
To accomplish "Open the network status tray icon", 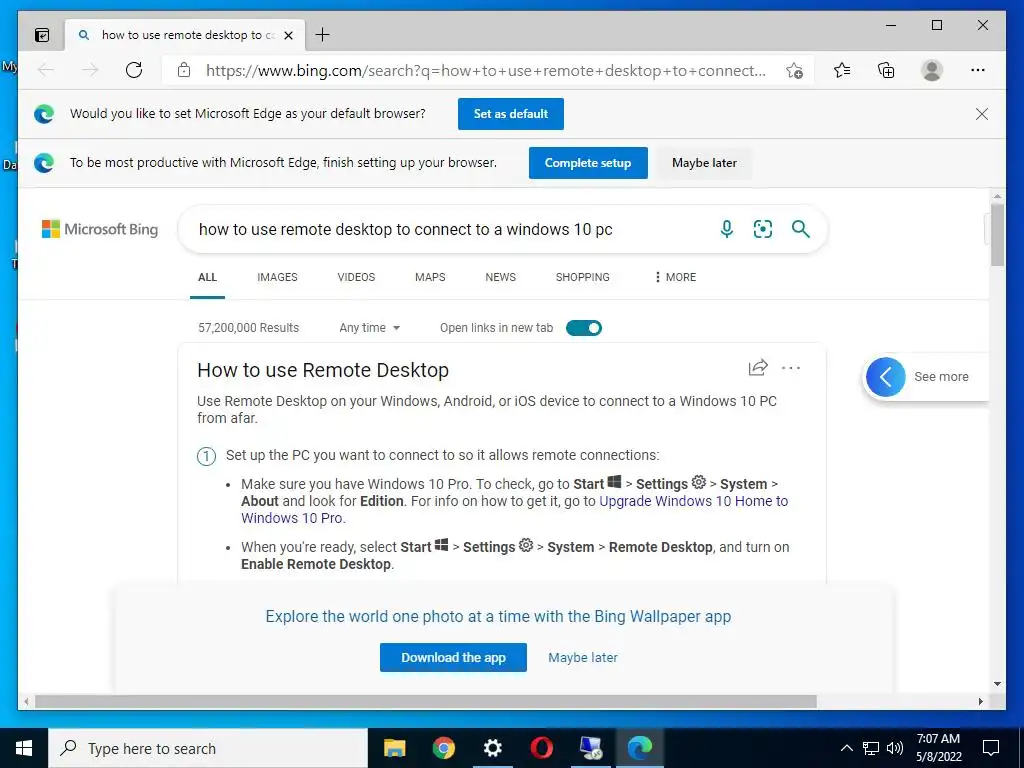I will click(x=871, y=748).
